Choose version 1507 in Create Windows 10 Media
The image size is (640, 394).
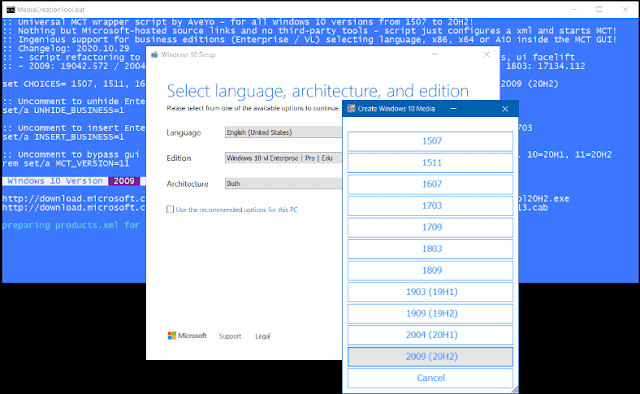(x=430, y=141)
